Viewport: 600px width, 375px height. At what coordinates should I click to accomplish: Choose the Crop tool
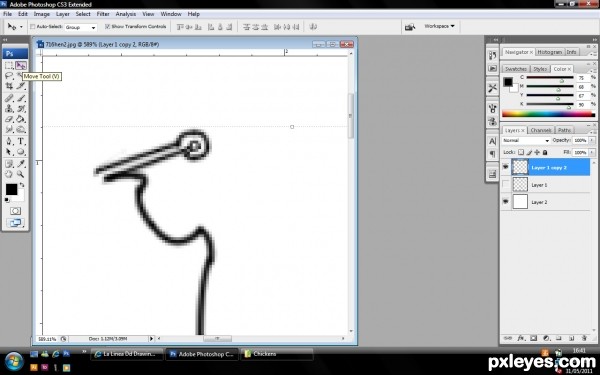(9, 86)
